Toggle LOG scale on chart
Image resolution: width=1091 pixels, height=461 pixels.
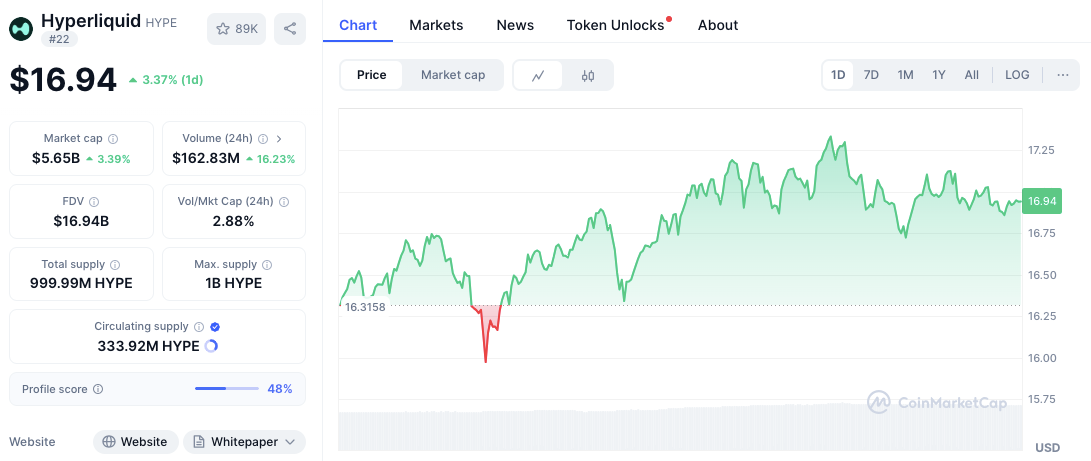[1017, 75]
